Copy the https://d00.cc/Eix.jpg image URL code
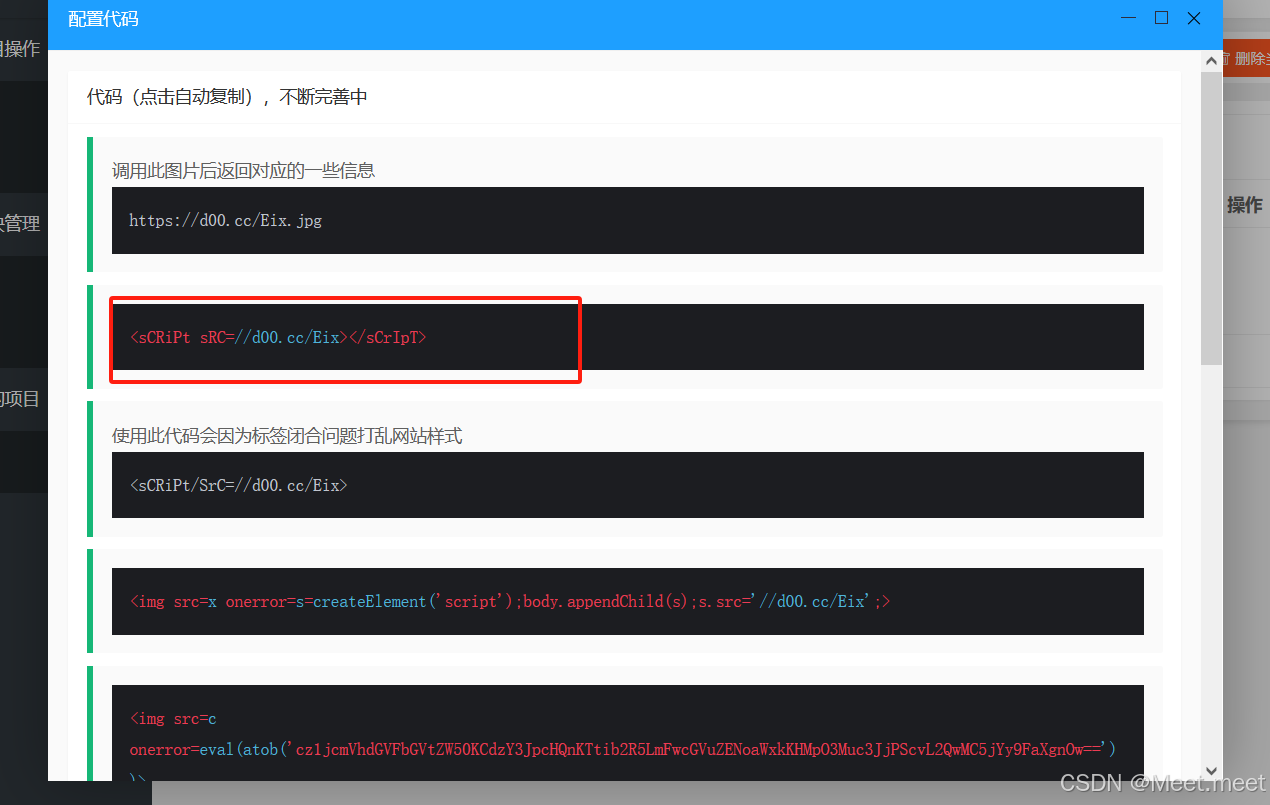The height and width of the screenshot is (805, 1270). (627, 220)
